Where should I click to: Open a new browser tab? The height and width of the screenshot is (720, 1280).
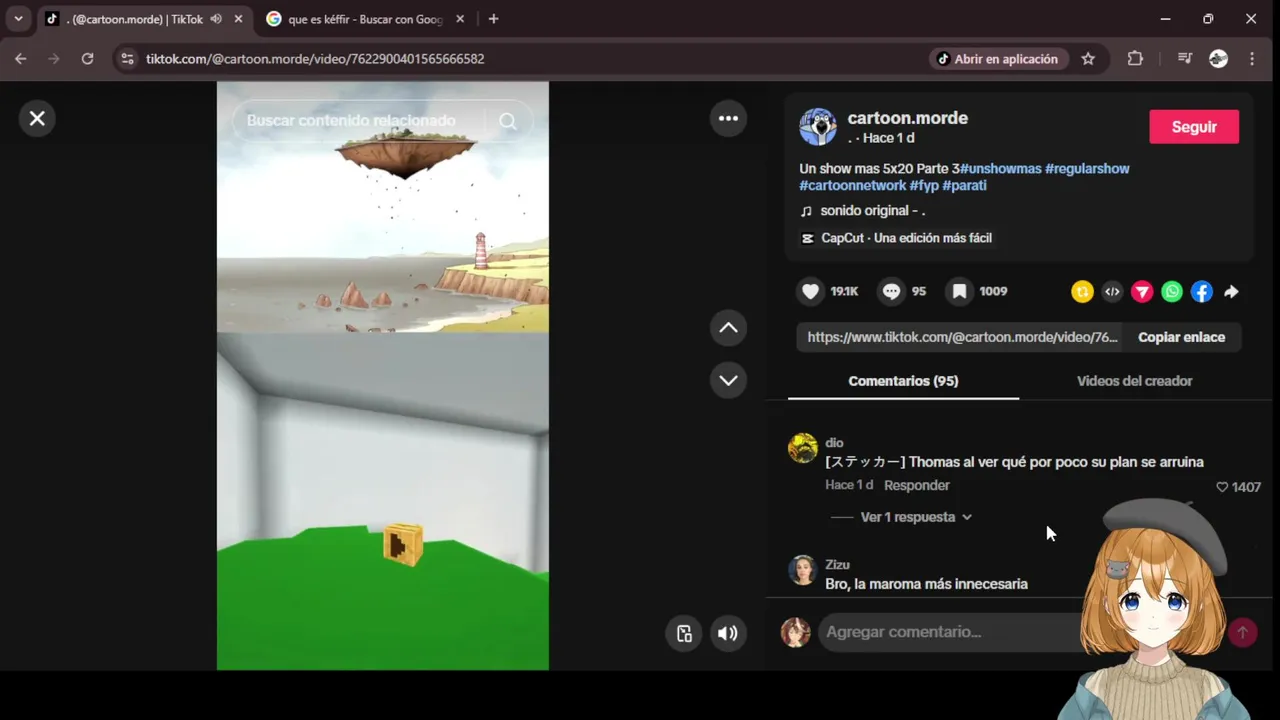(493, 19)
